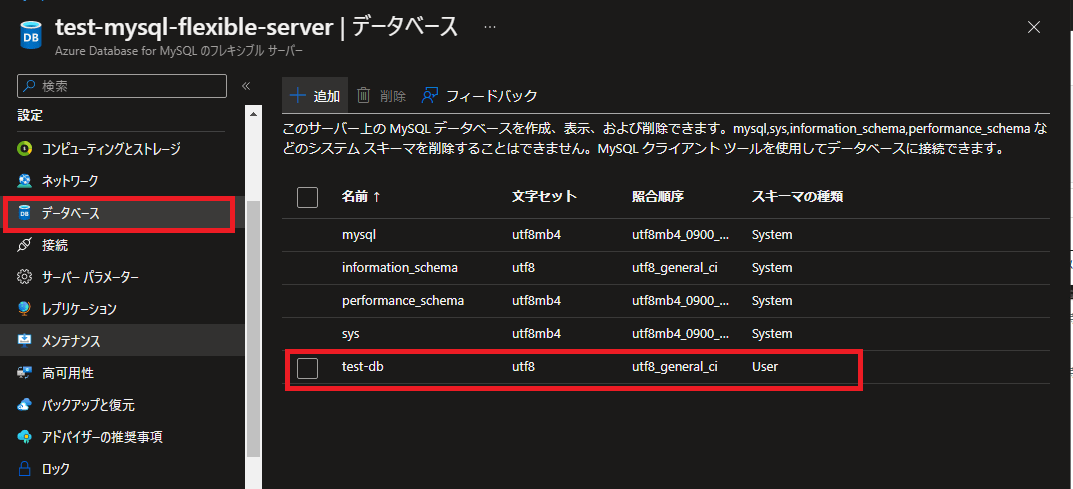Toggle the select-all header checkbox
Screen dimensions: 1073x489
307,197
